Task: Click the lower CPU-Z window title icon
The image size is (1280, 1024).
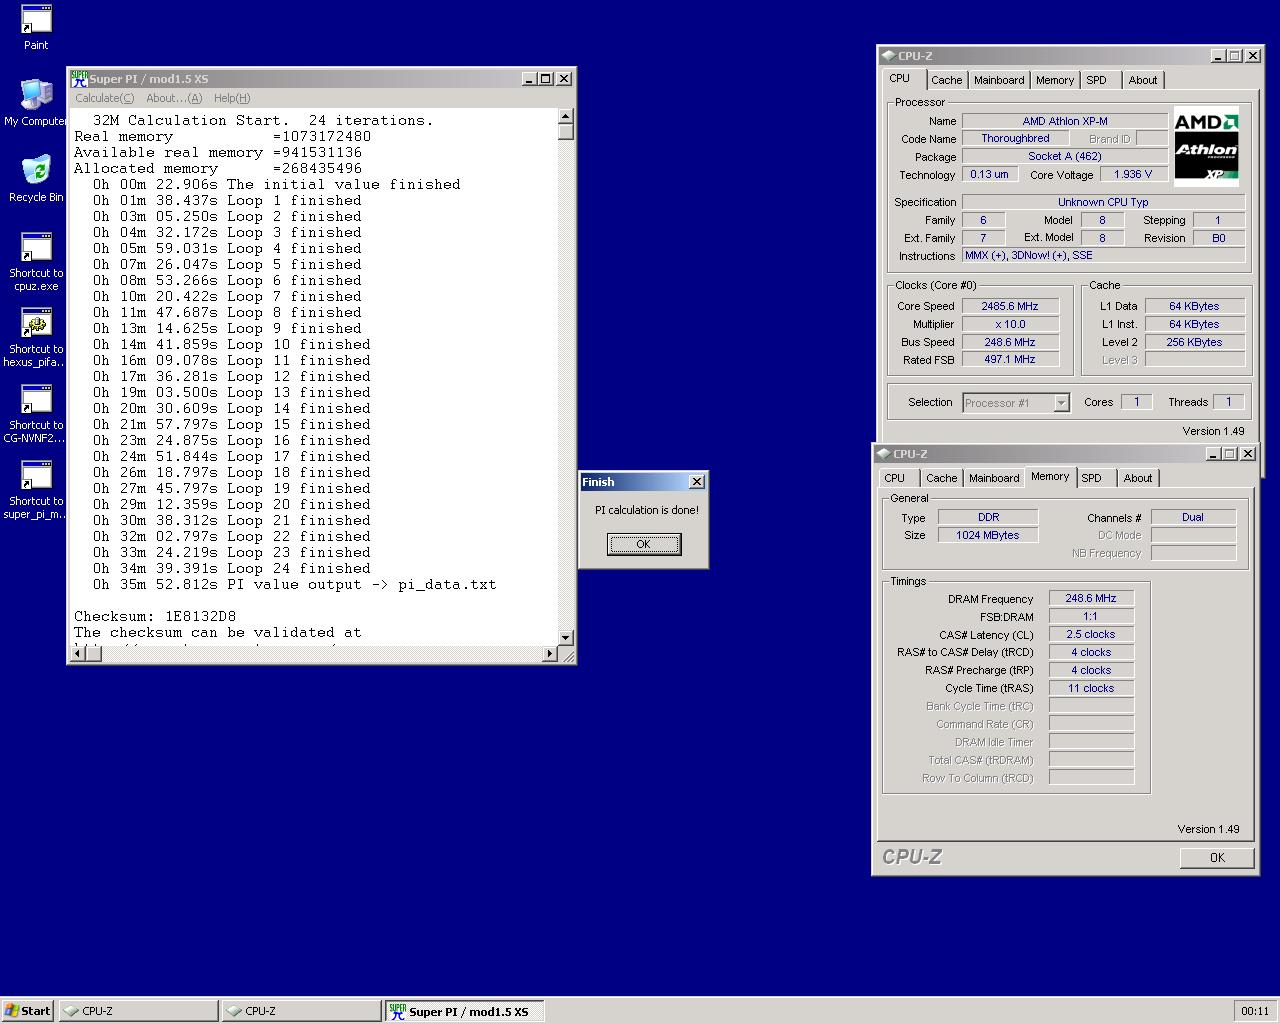Action: tap(883, 454)
